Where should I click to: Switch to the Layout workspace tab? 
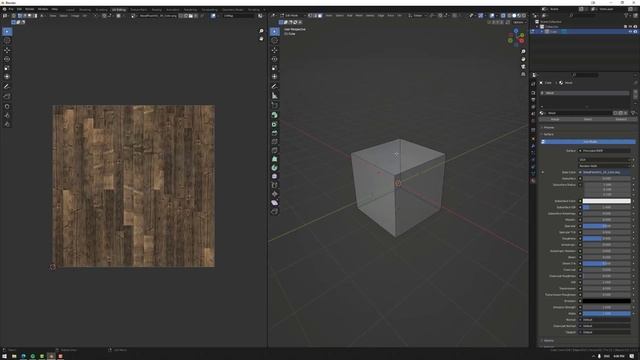[70, 9]
